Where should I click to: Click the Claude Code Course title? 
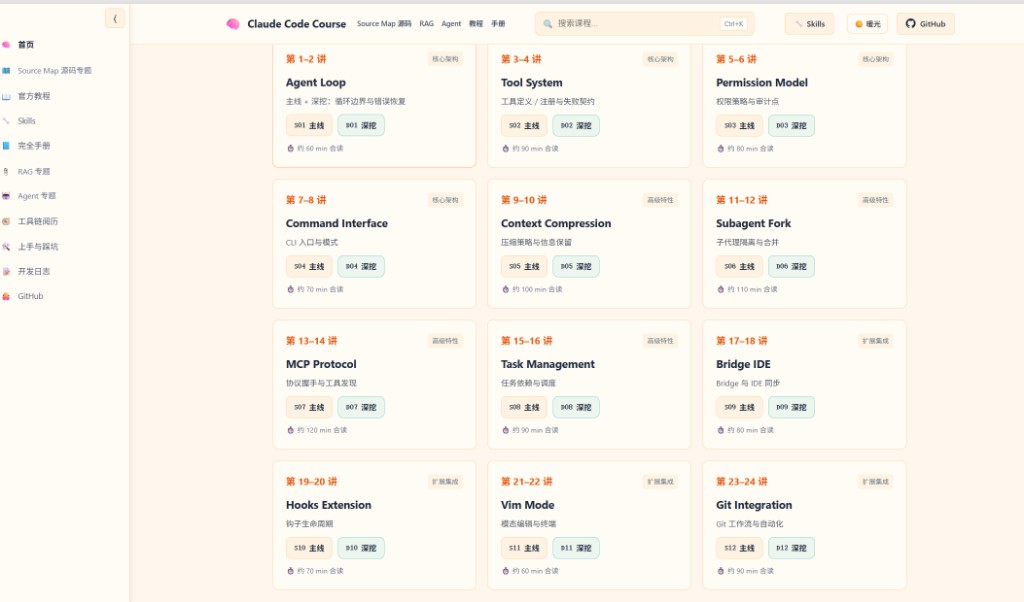click(296, 24)
